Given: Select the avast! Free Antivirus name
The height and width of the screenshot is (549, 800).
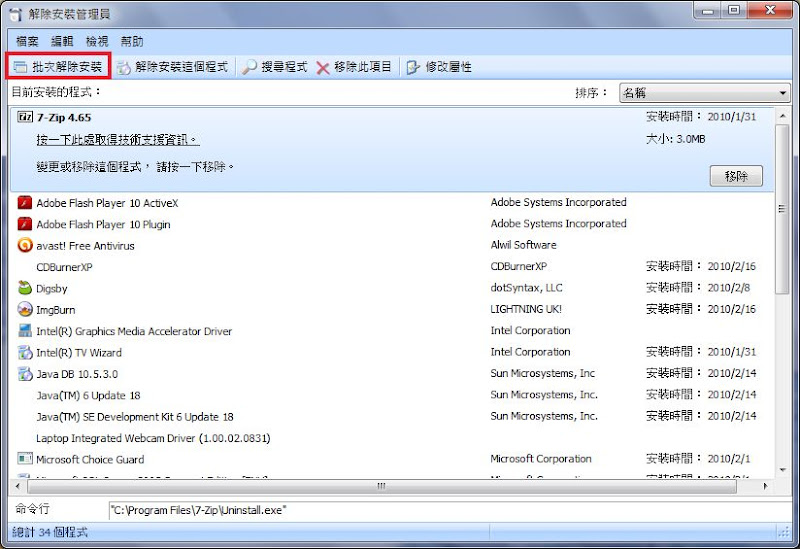Looking at the screenshot, I should click(x=85, y=246).
